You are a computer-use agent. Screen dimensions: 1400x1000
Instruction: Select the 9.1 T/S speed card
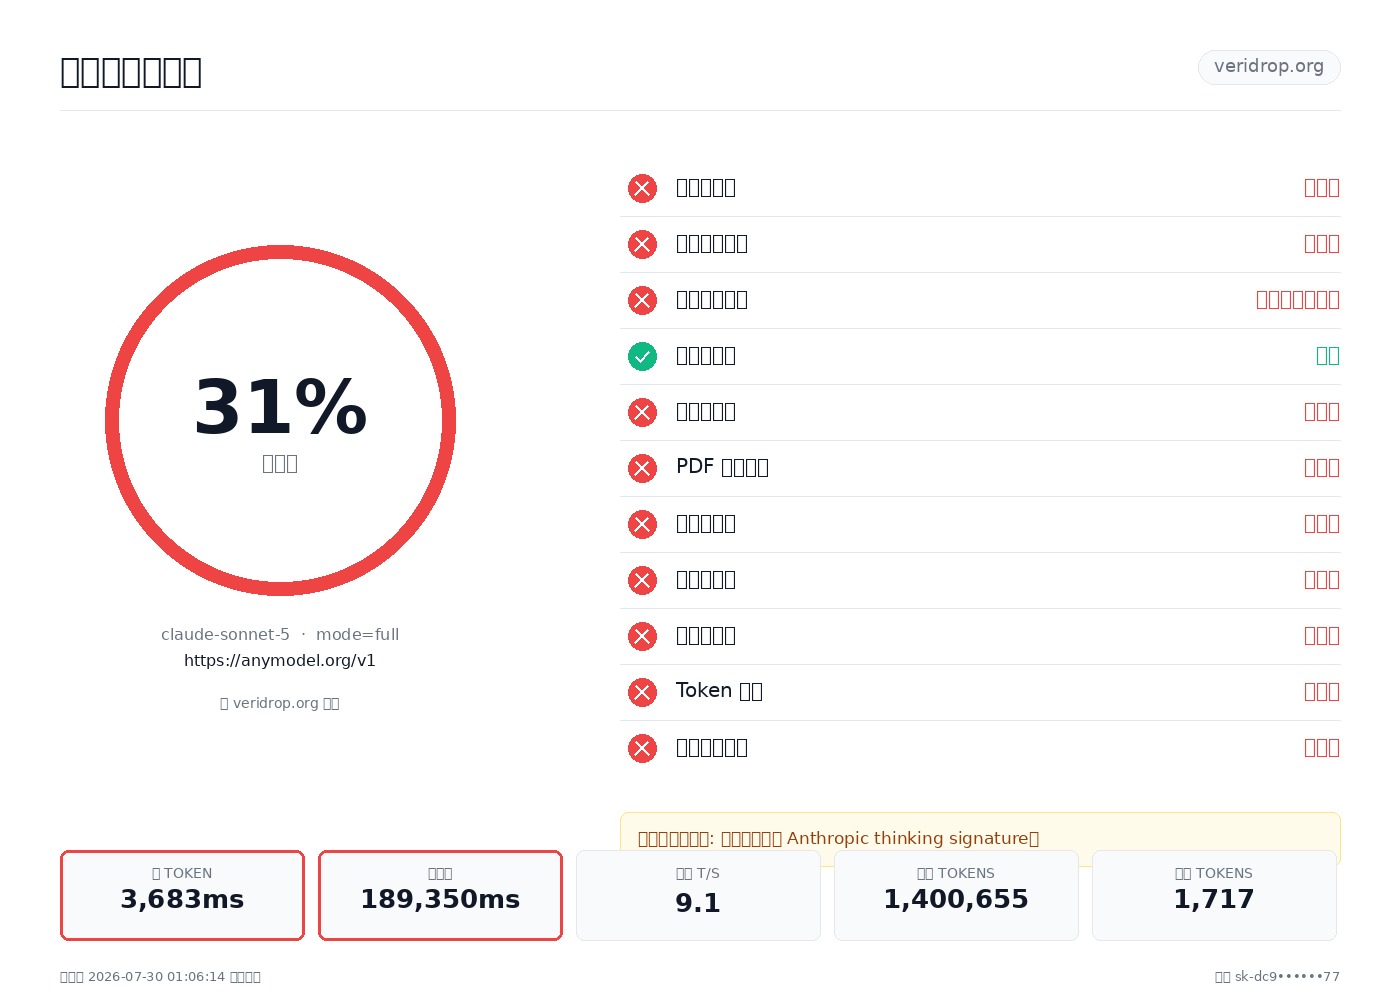click(698, 895)
